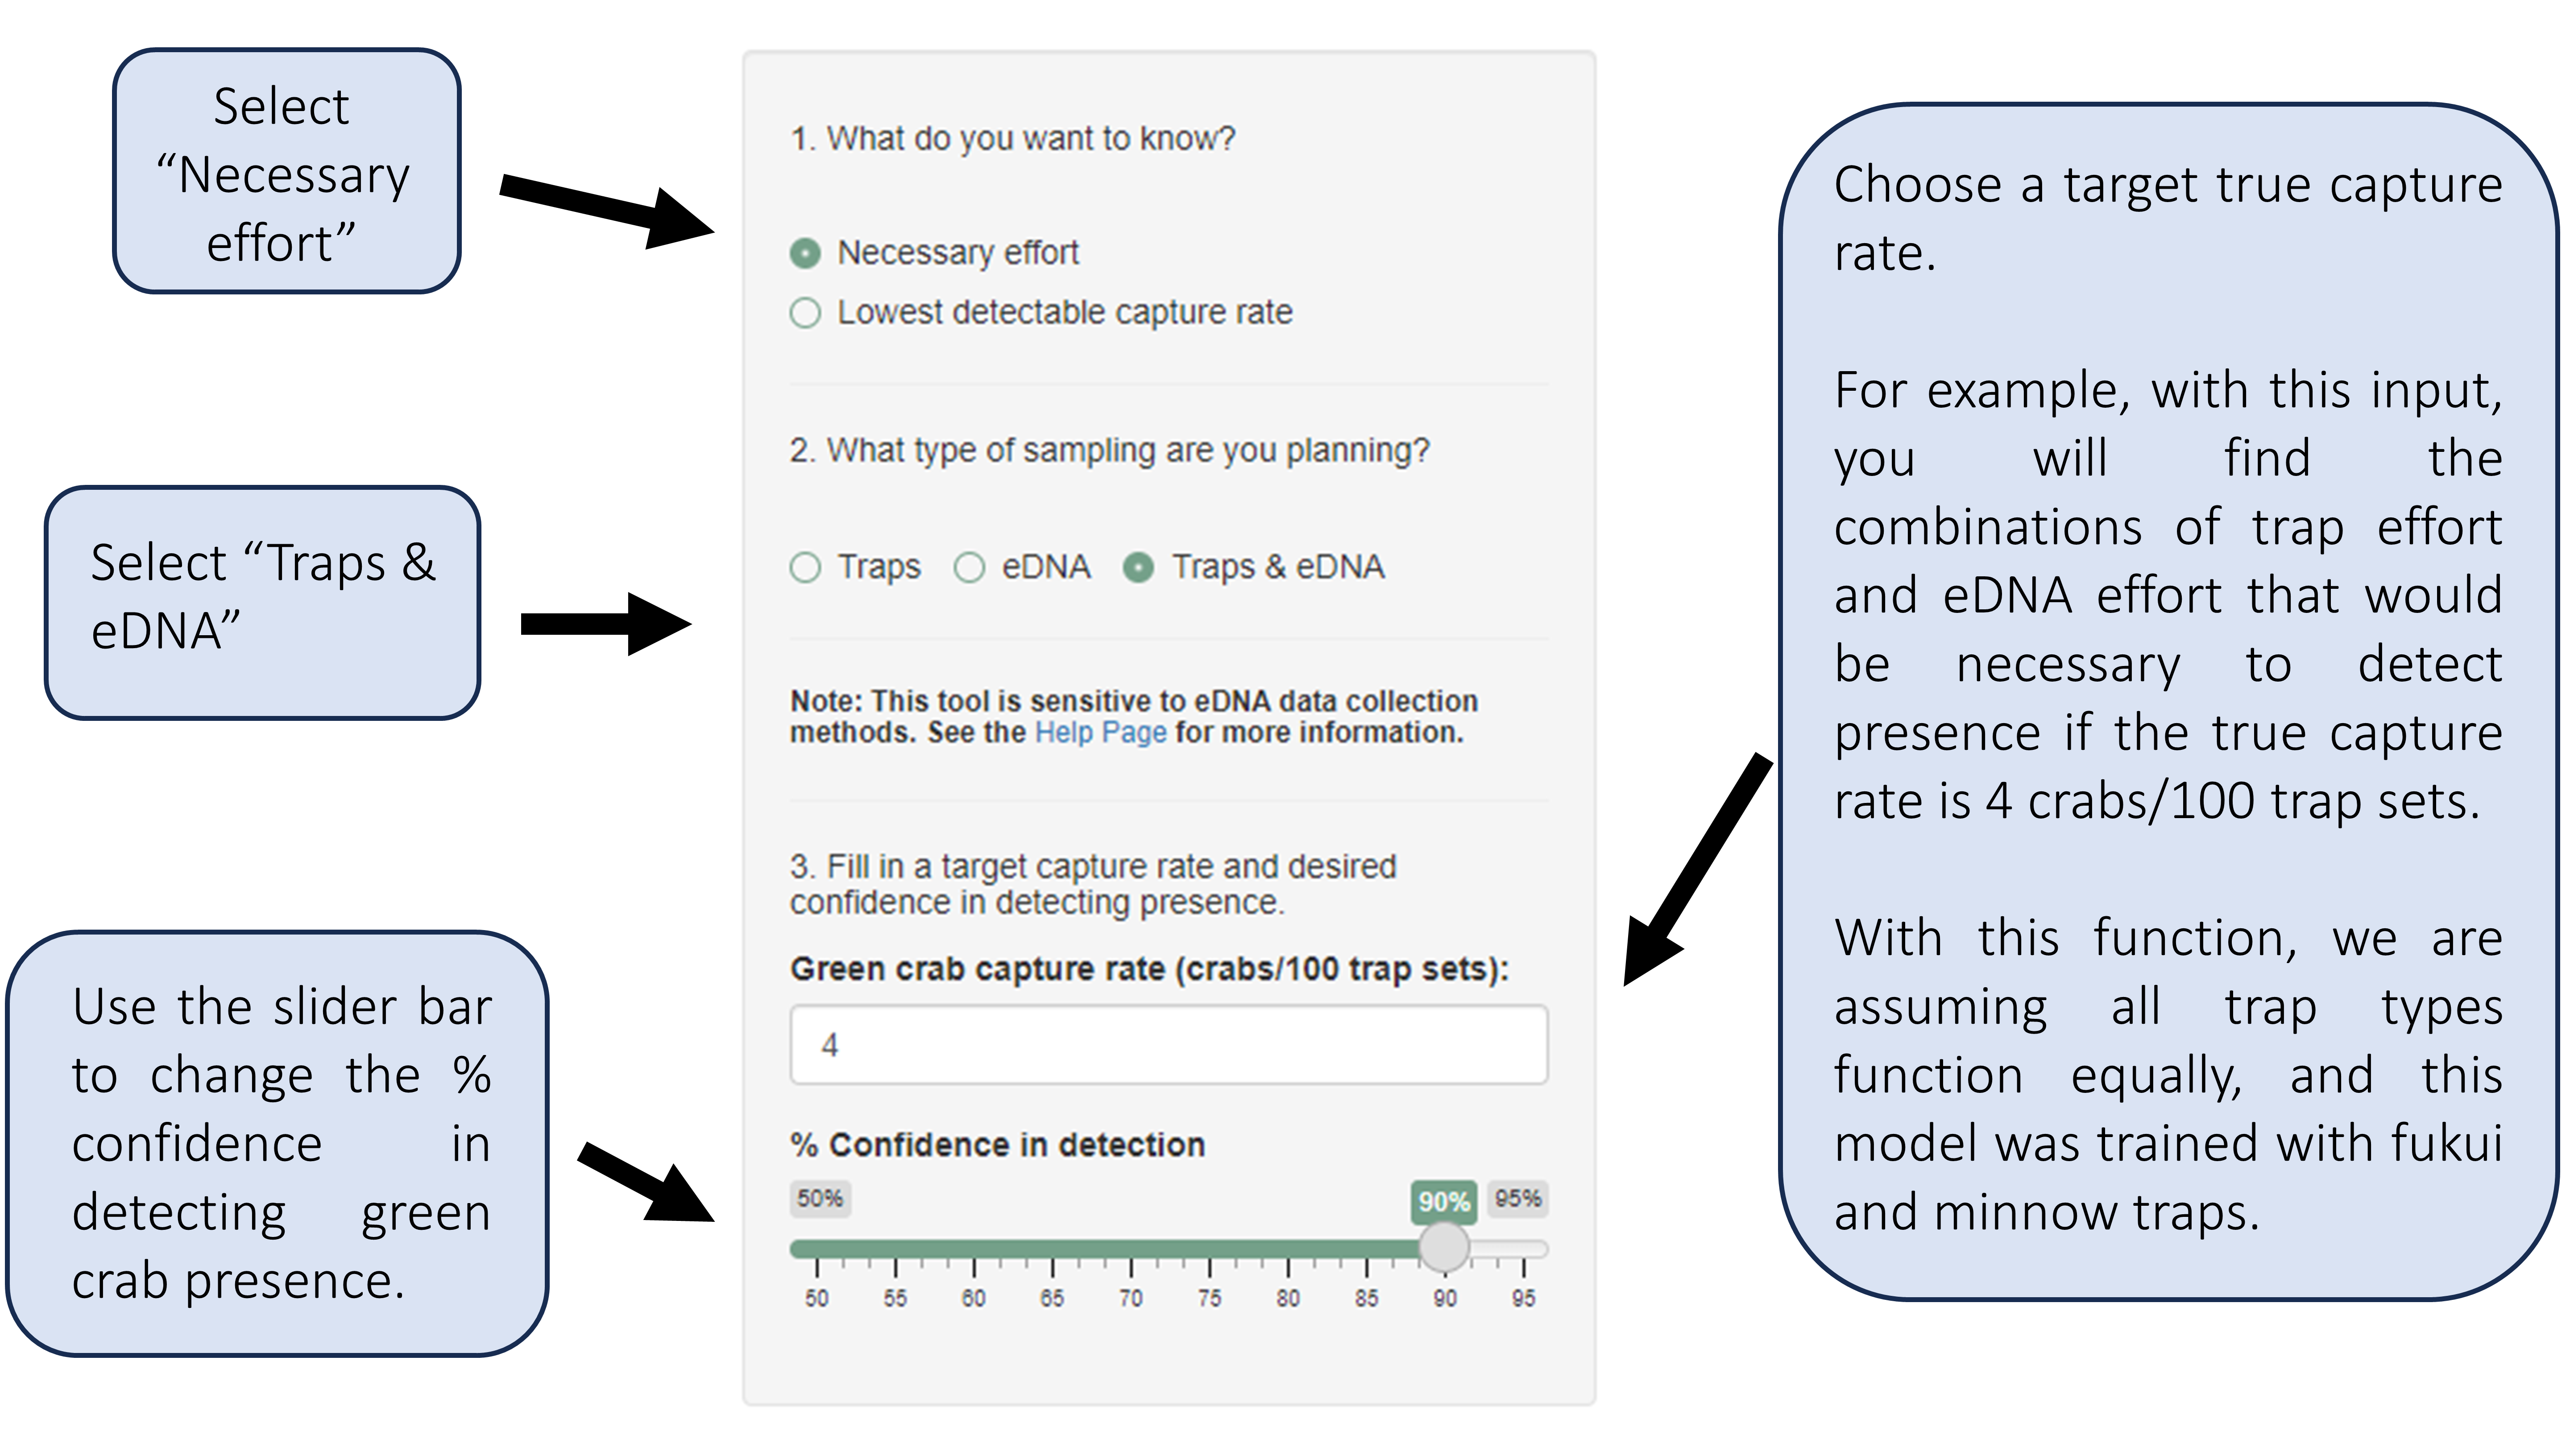Set confidence slider to the 95 tick
Image resolution: width=2570 pixels, height=1456 pixels.
coord(1523,1249)
